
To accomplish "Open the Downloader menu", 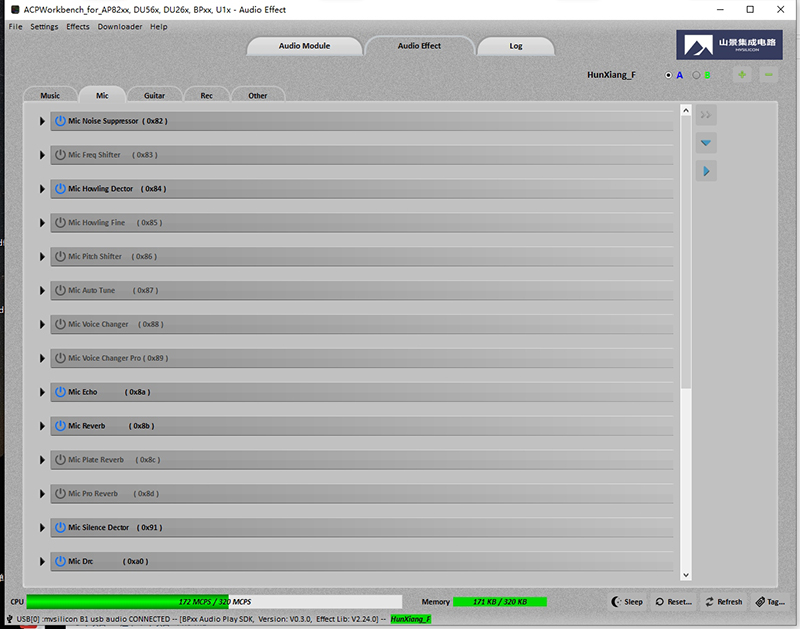I will (119, 27).
